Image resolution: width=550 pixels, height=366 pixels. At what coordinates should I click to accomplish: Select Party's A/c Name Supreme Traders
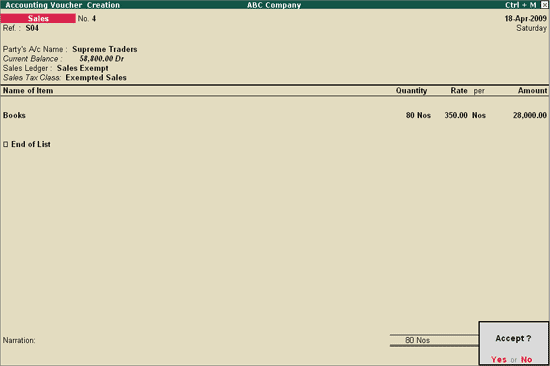(x=105, y=49)
